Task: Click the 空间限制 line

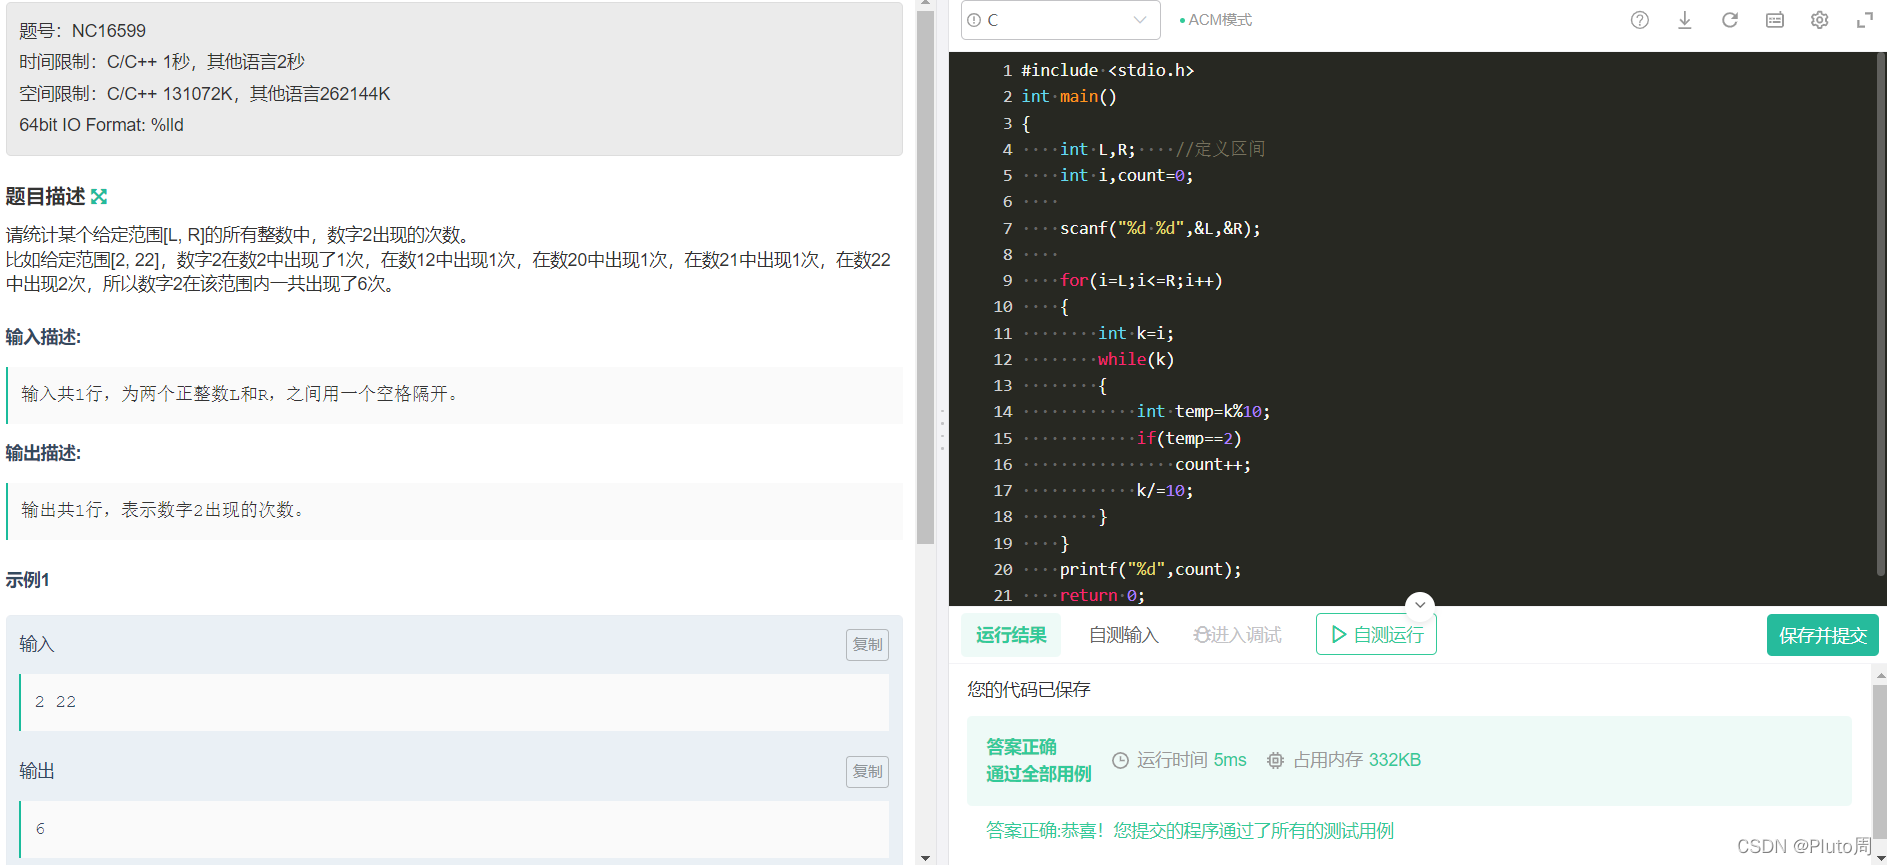Action: click(205, 94)
